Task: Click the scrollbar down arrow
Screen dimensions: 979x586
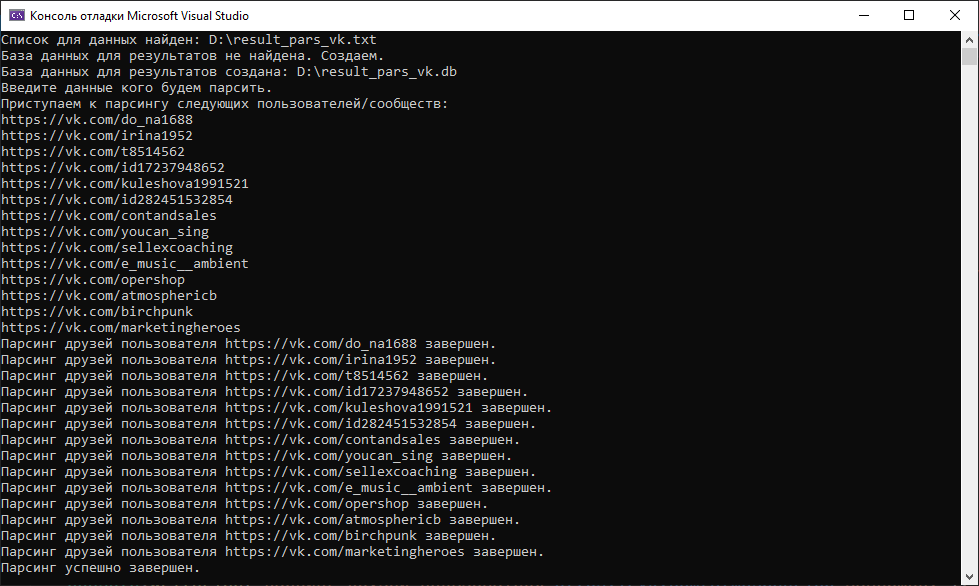Action: point(968,577)
